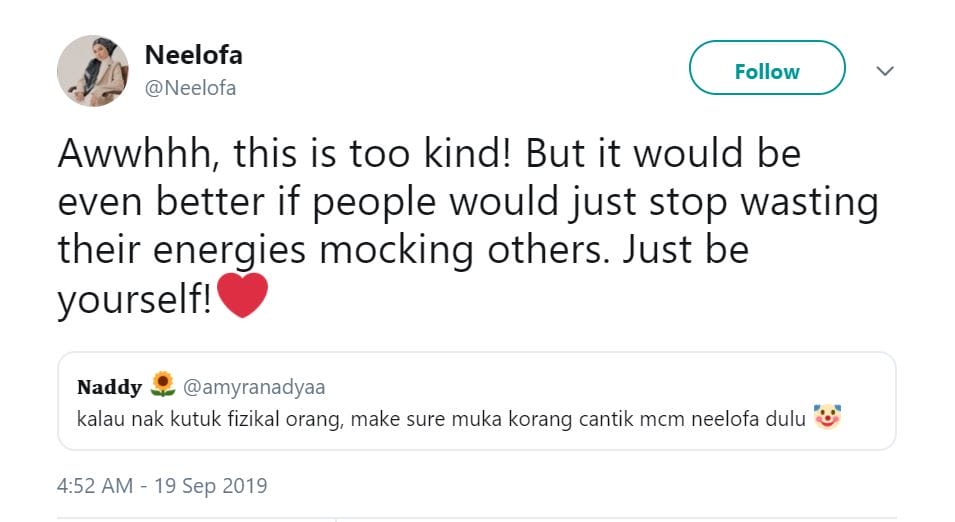Screen dimensions: 955x522
Task: Open the Neelofa display name link
Action: 192,54
